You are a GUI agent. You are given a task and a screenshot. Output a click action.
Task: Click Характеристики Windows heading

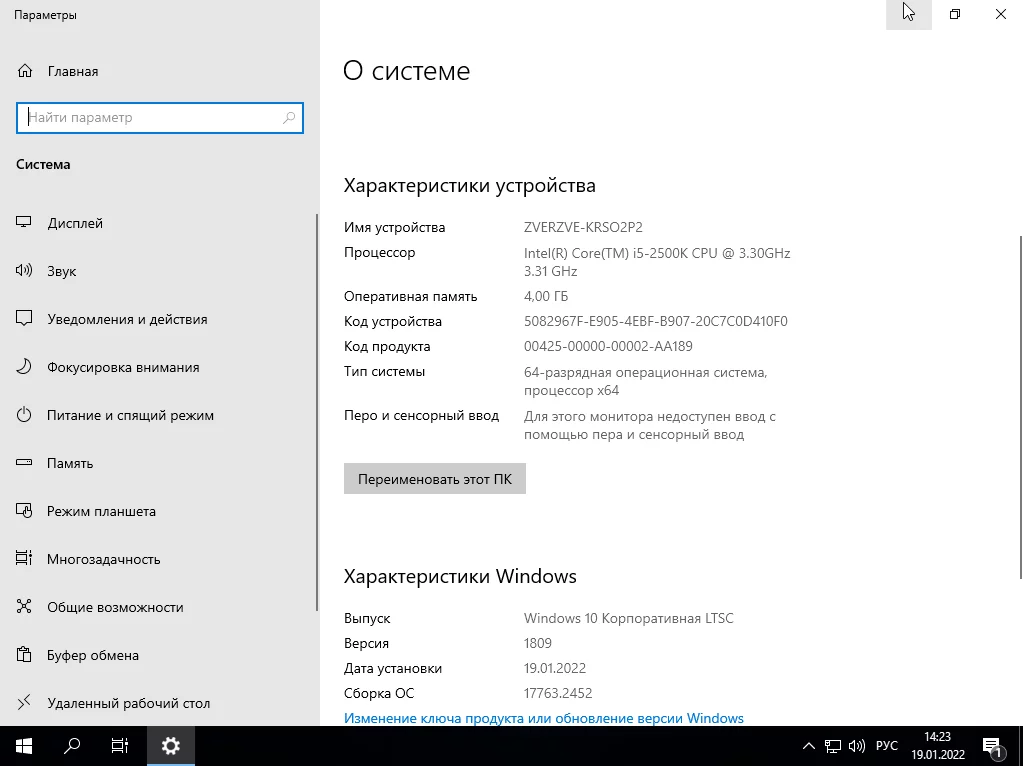pyautogui.click(x=460, y=576)
